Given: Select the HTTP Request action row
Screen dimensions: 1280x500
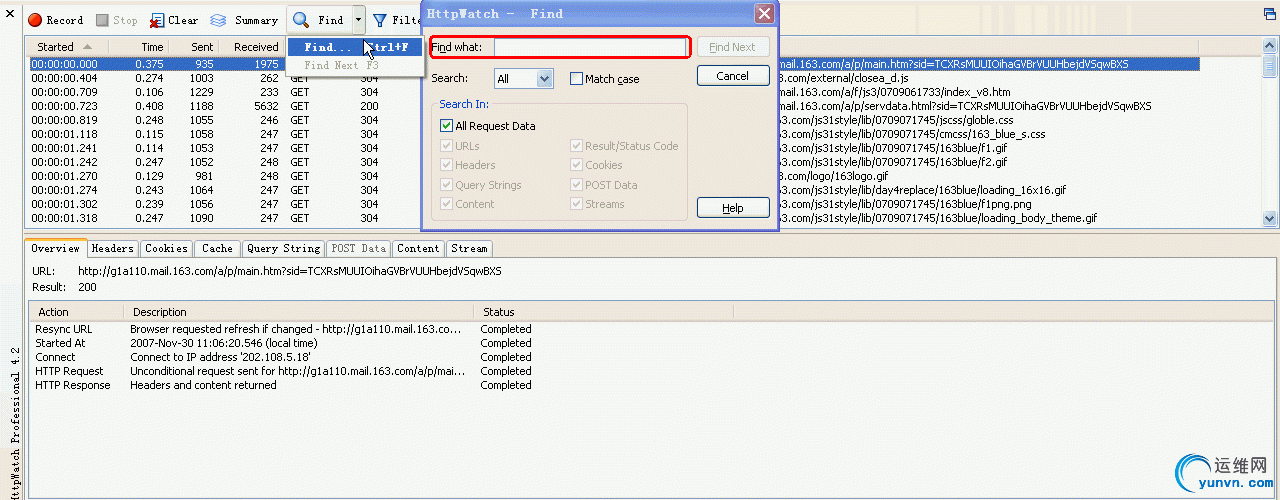Looking at the screenshot, I should pyautogui.click(x=652, y=371).
